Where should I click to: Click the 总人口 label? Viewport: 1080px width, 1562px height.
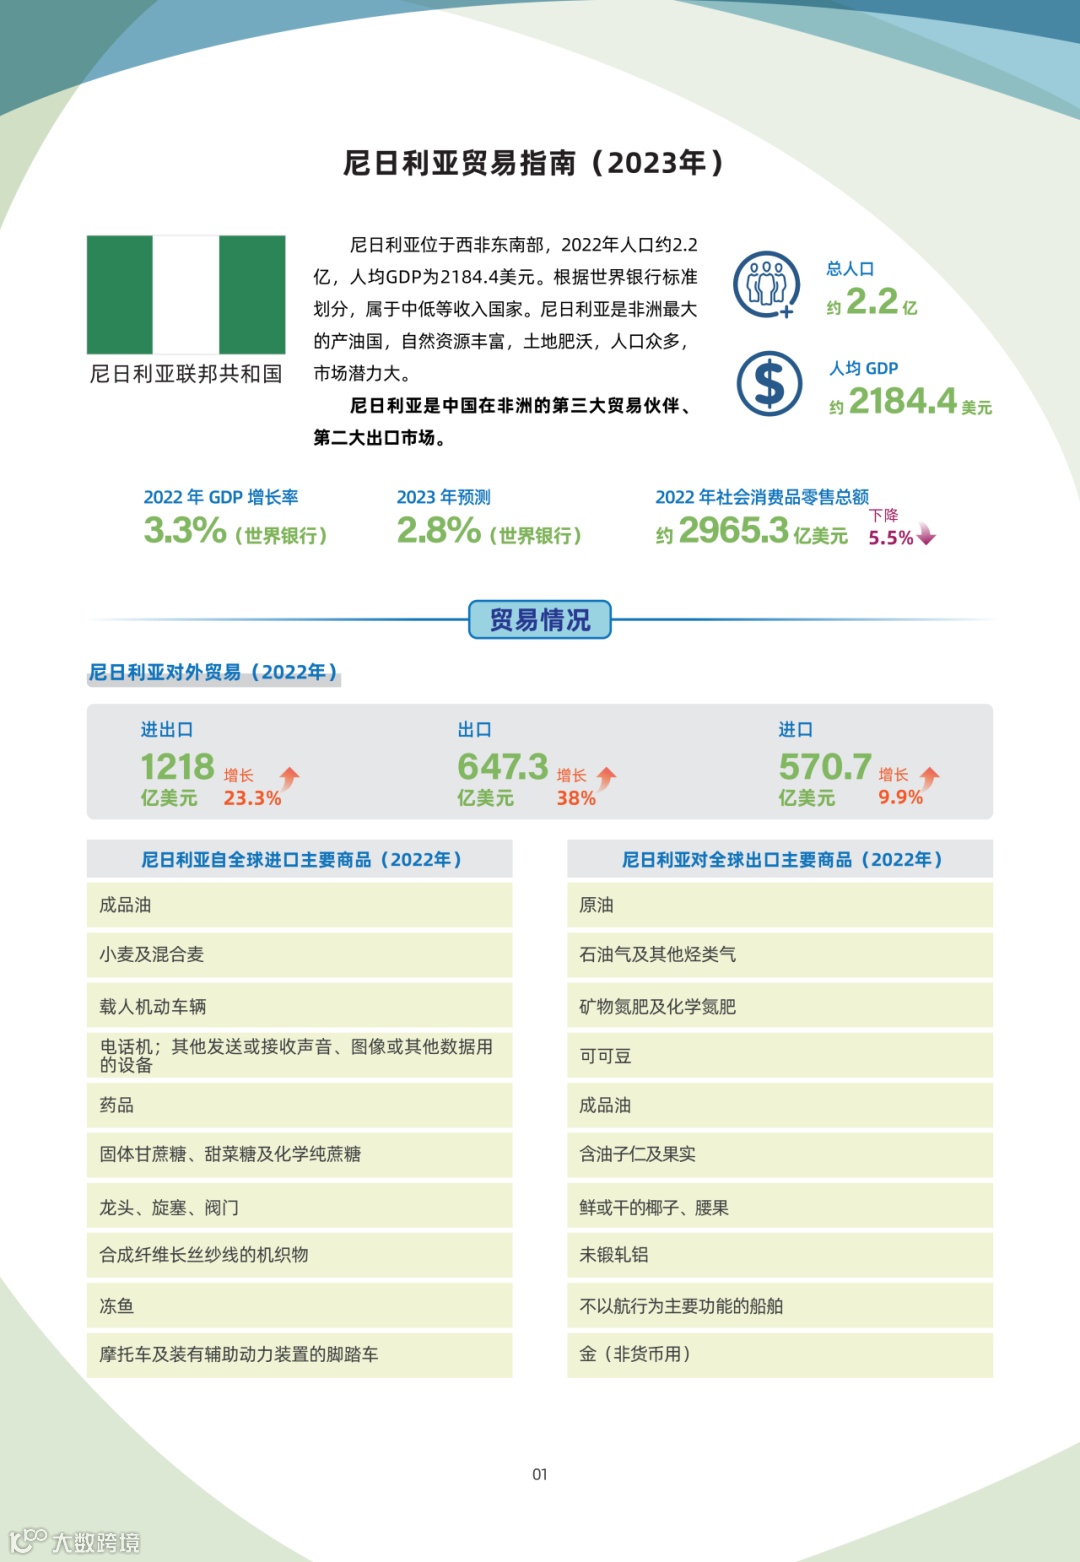[x=850, y=268]
